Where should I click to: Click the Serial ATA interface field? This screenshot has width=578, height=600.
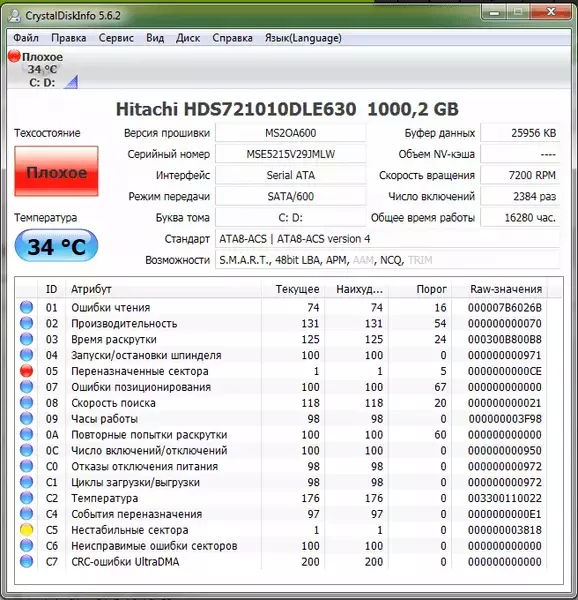point(291,175)
